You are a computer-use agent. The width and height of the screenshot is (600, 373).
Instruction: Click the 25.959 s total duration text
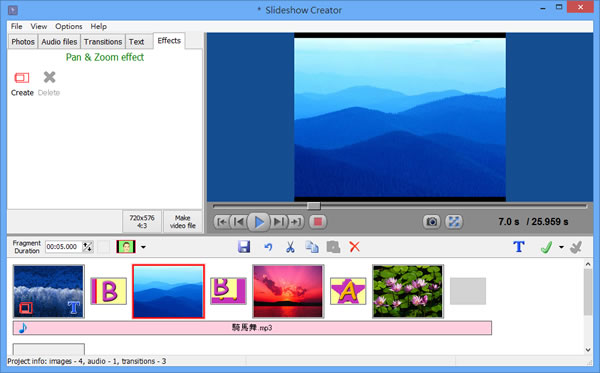click(547, 222)
